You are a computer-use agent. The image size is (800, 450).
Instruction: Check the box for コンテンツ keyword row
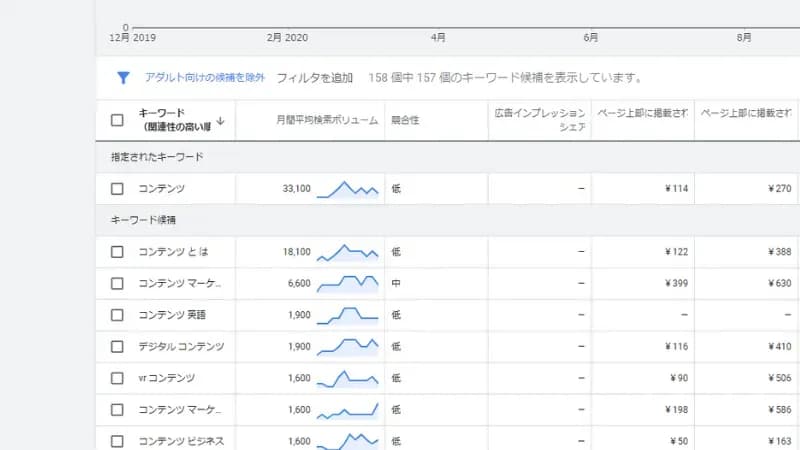tap(117, 189)
